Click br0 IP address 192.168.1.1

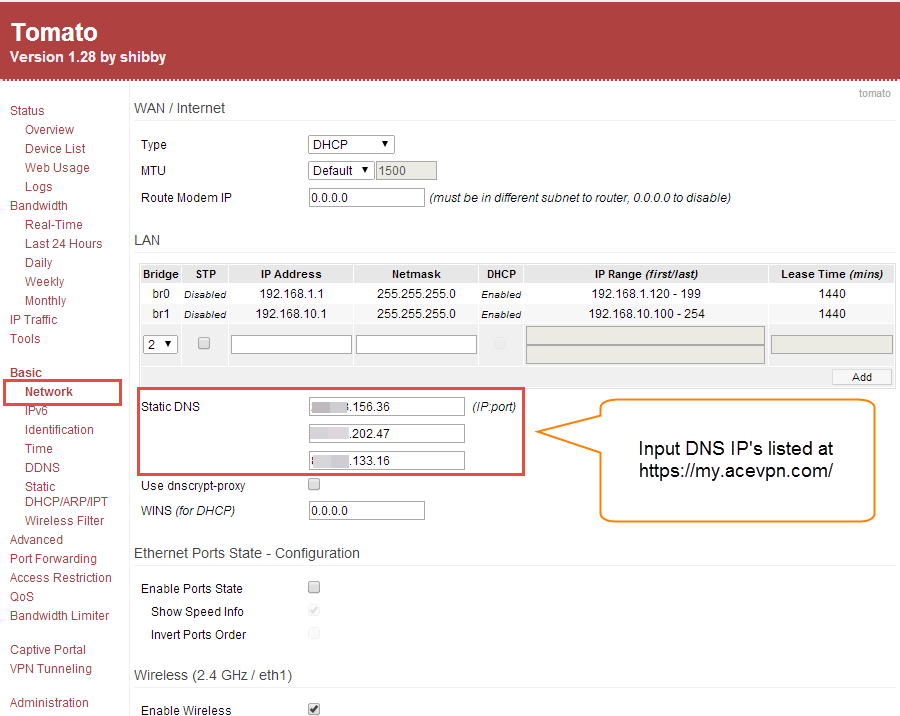[x=292, y=294]
